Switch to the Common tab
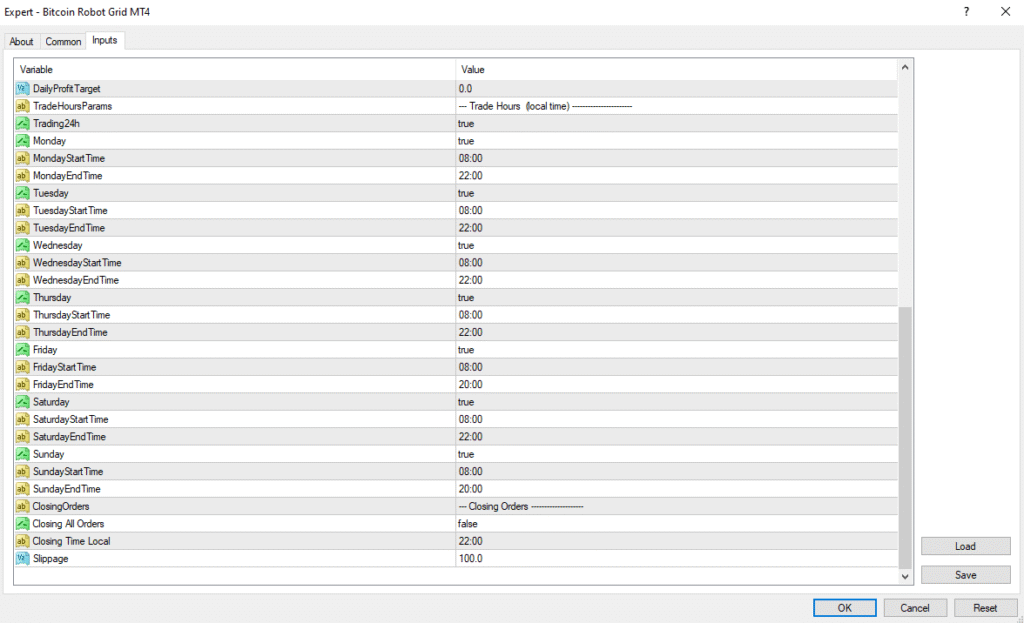This screenshot has width=1024, height=623. 64,42
